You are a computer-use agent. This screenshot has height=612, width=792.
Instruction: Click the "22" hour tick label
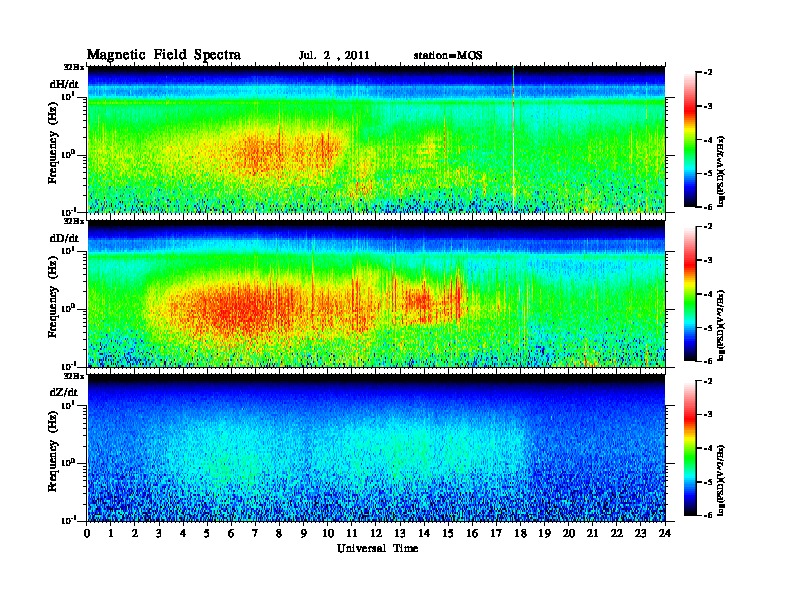(x=617, y=533)
